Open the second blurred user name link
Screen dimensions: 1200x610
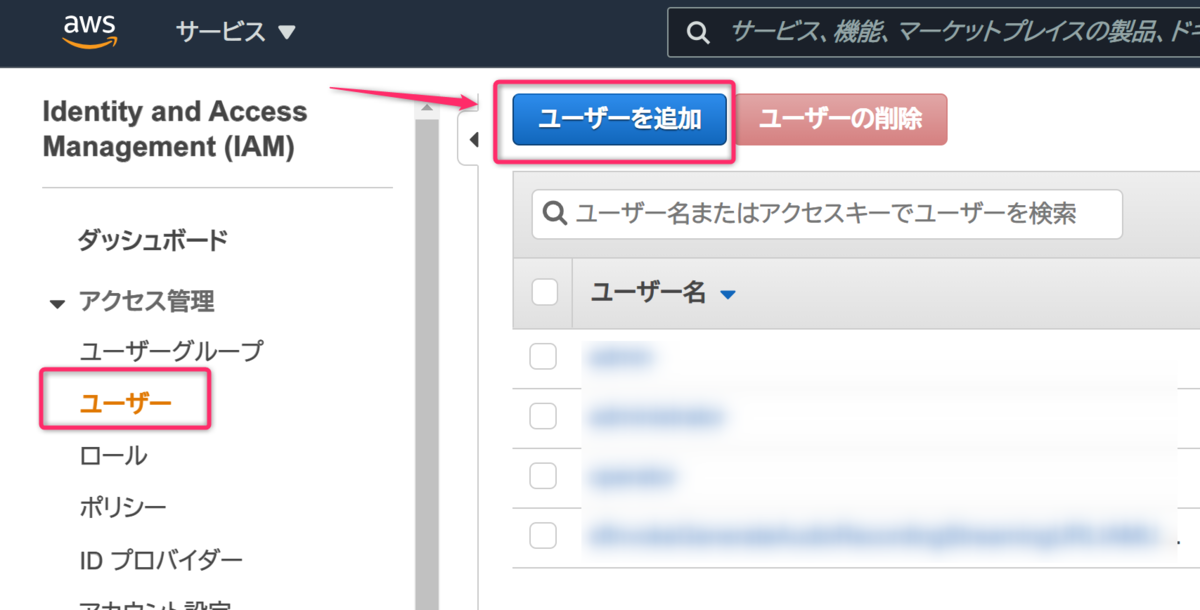[655, 415]
